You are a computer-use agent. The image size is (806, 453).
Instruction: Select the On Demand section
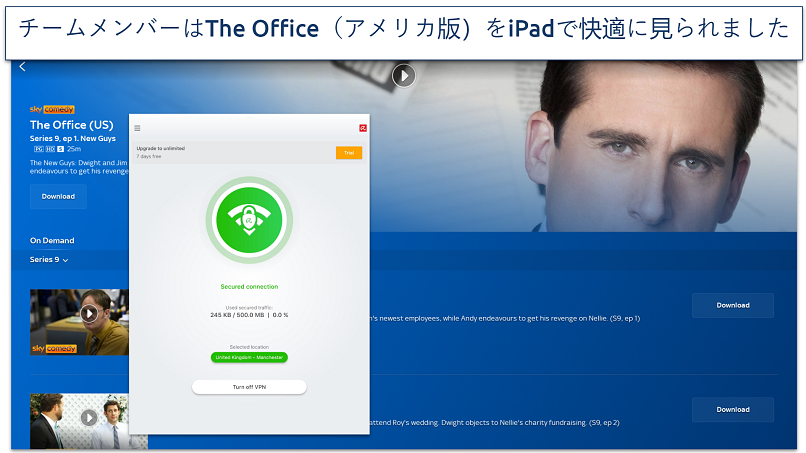[52, 241]
